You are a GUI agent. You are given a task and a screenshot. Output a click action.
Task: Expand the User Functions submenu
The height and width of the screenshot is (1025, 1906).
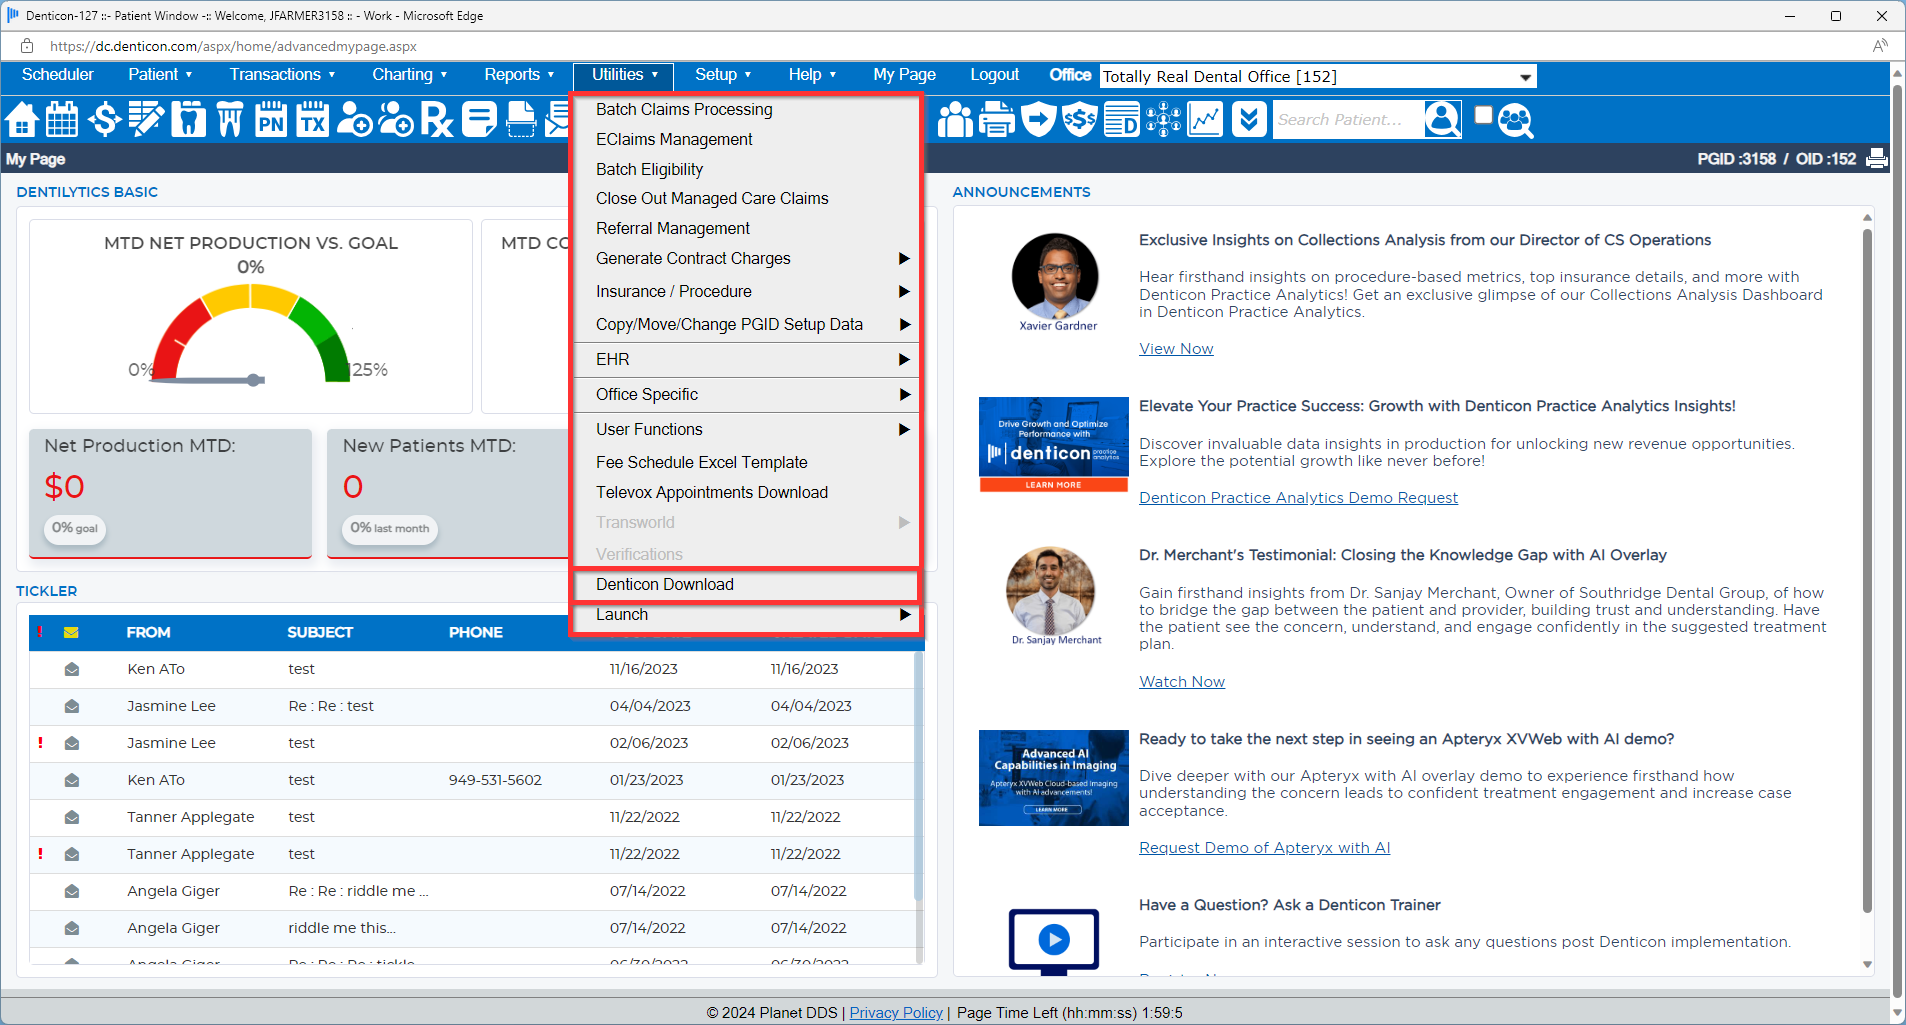coord(746,429)
